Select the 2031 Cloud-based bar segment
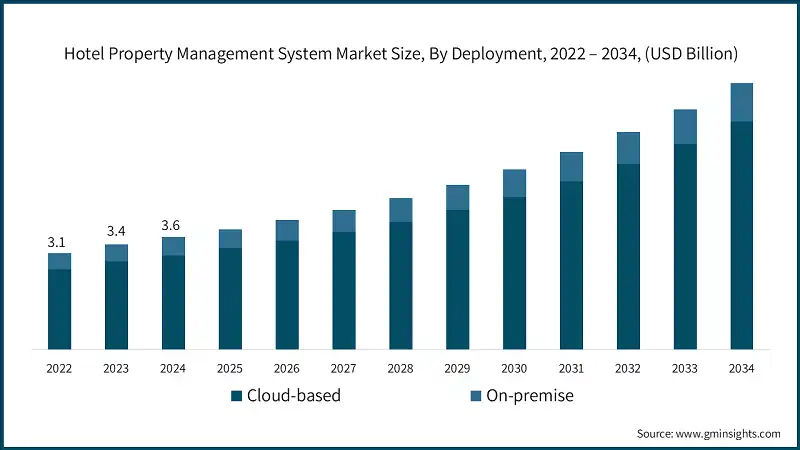800x450 pixels. [x=571, y=265]
